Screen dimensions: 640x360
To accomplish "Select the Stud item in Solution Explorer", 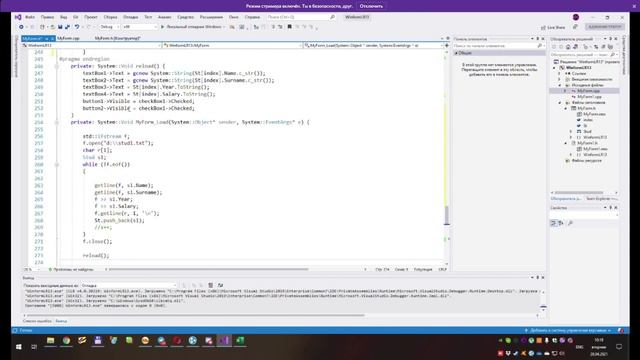I will (x=587, y=131).
